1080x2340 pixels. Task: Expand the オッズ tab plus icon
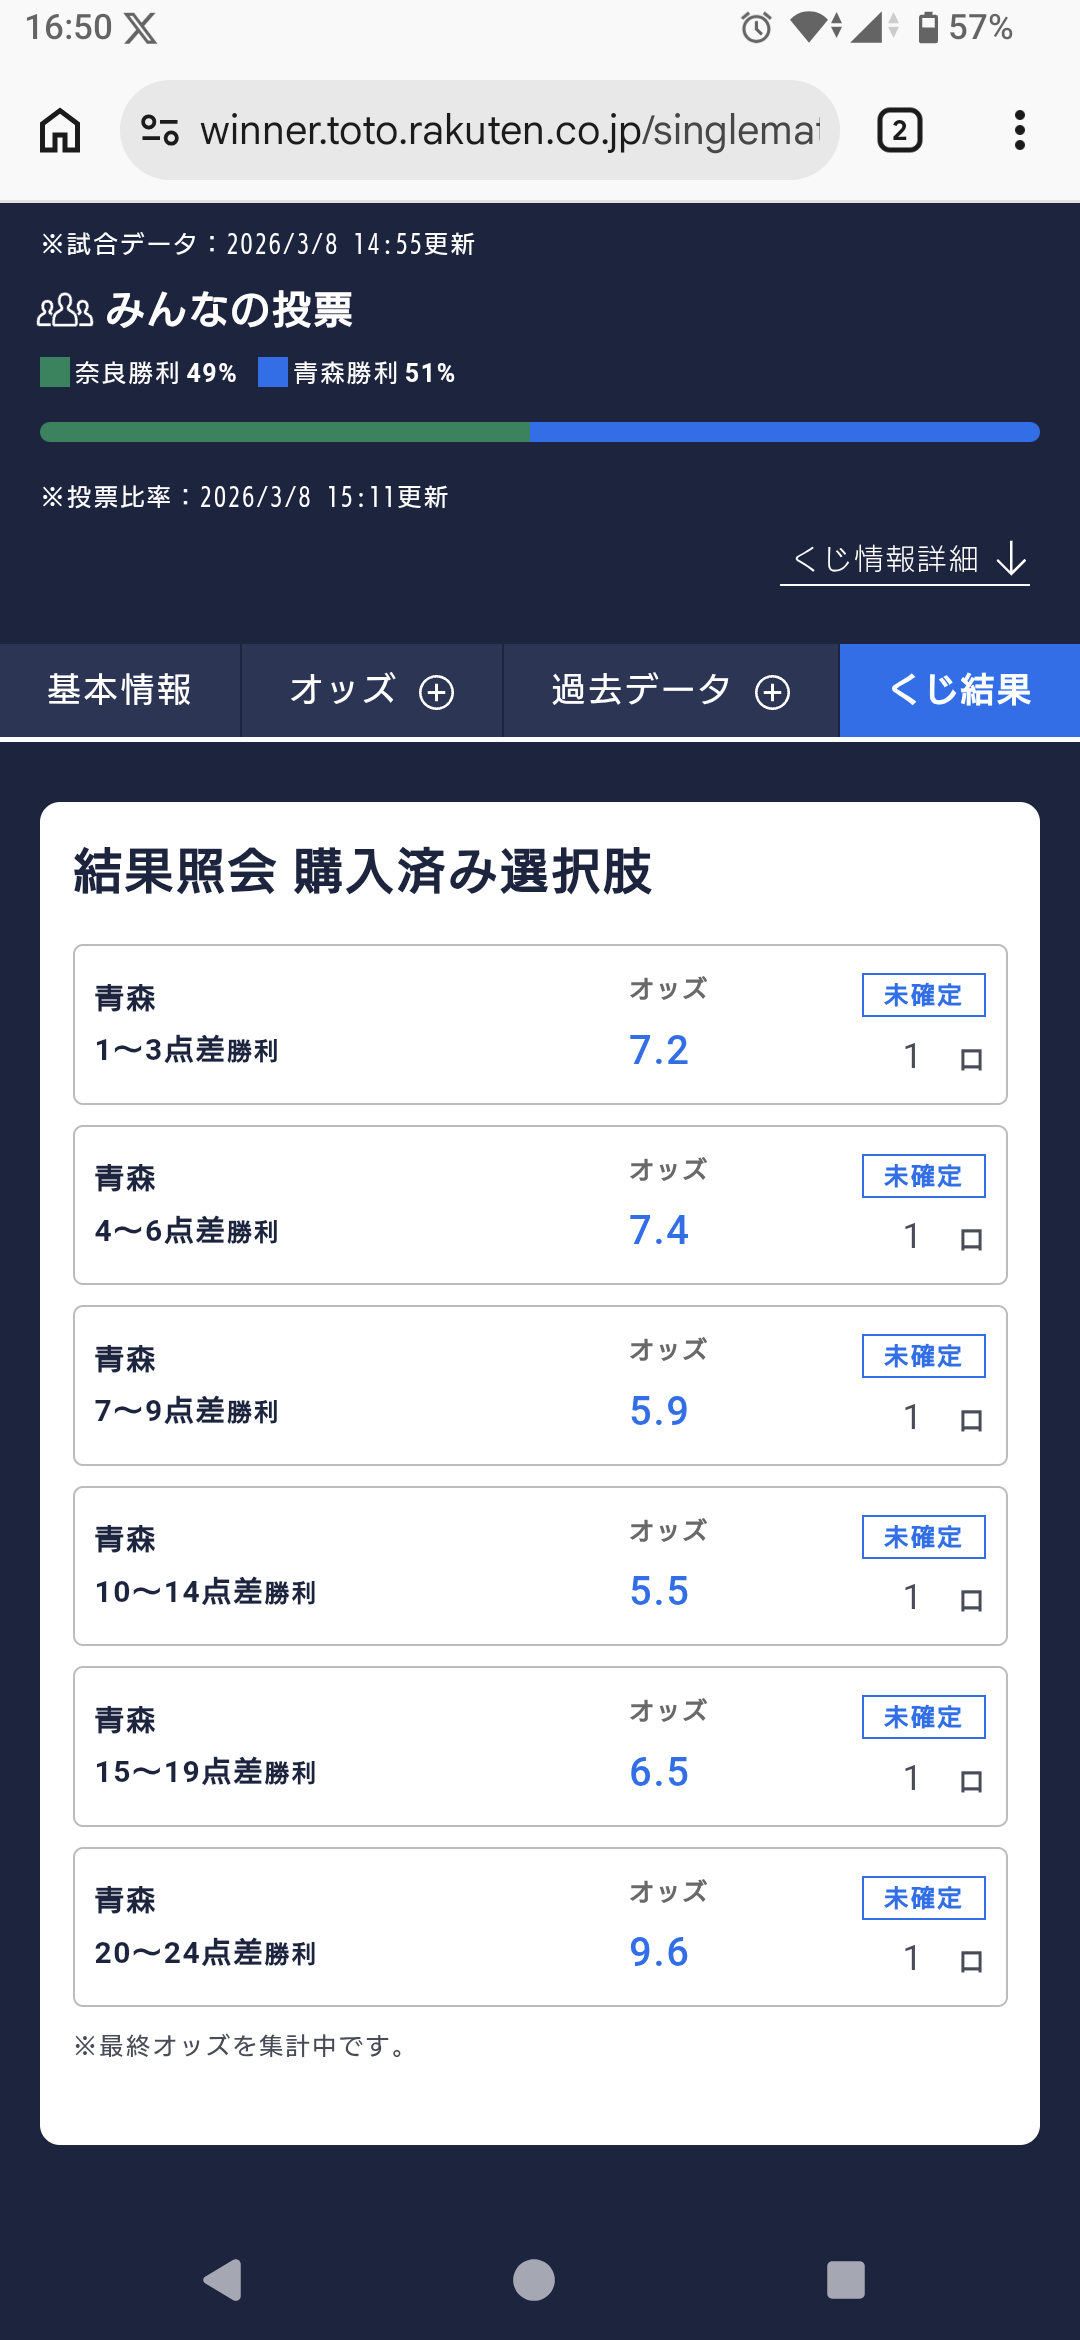click(x=436, y=692)
